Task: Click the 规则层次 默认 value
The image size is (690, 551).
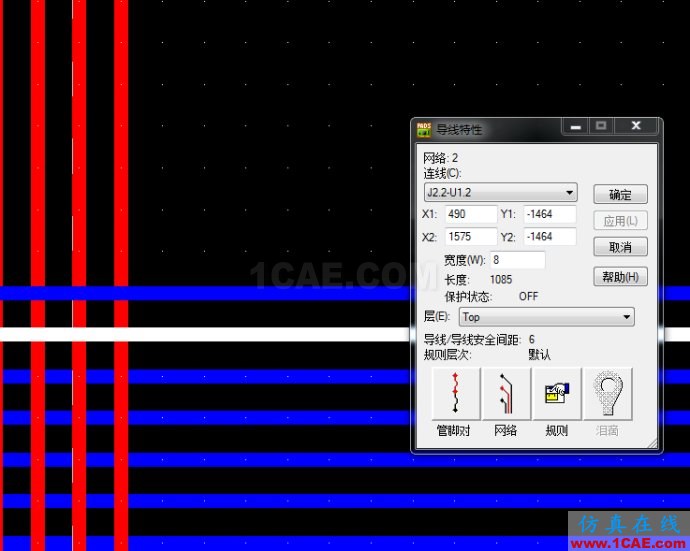Action: [x=539, y=355]
